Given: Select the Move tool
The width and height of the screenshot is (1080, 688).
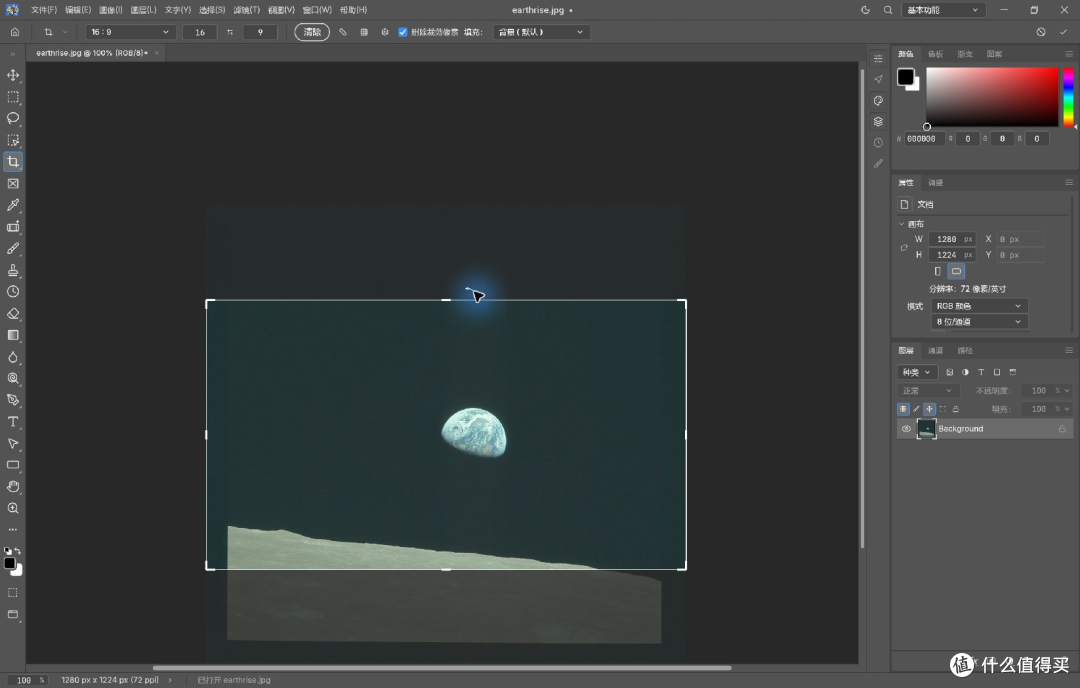Looking at the screenshot, I should click(13, 75).
